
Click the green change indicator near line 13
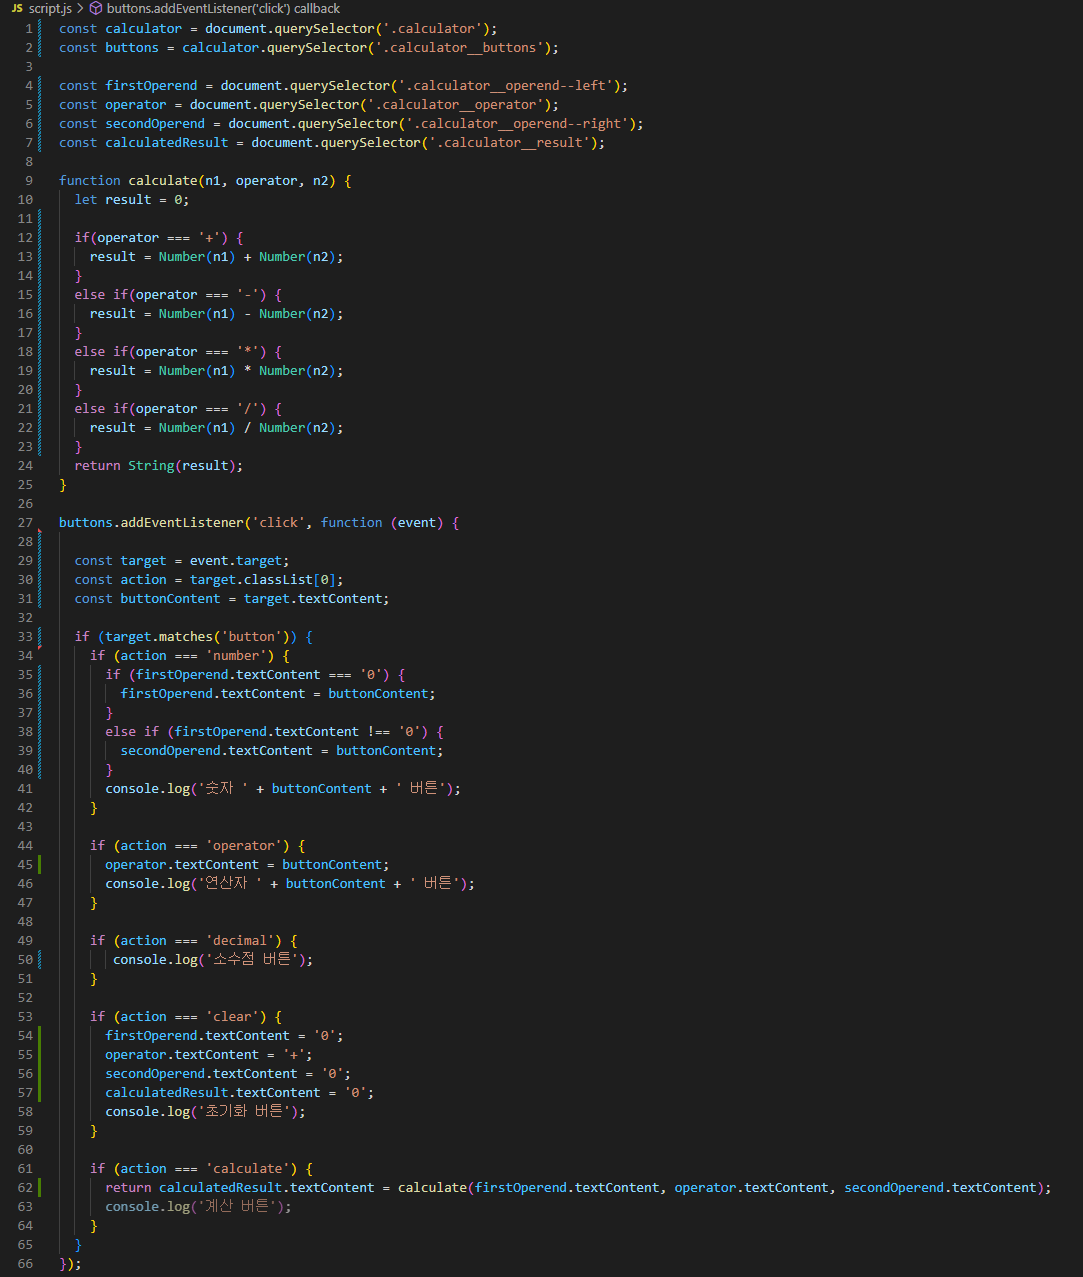[x=38, y=256]
